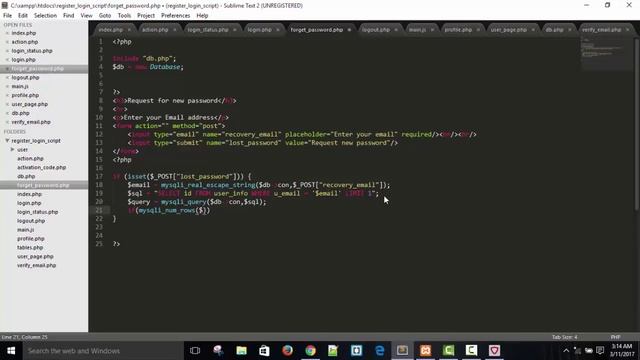This screenshot has height=360, width=640.
Task: Open the Preferences menu
Action: (176, 16)
